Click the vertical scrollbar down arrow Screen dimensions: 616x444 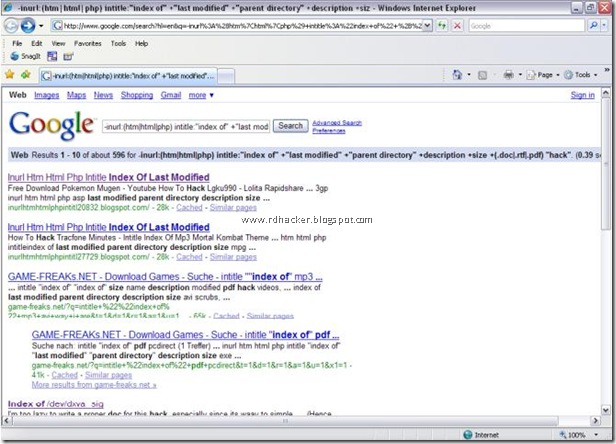coord(606,410)
